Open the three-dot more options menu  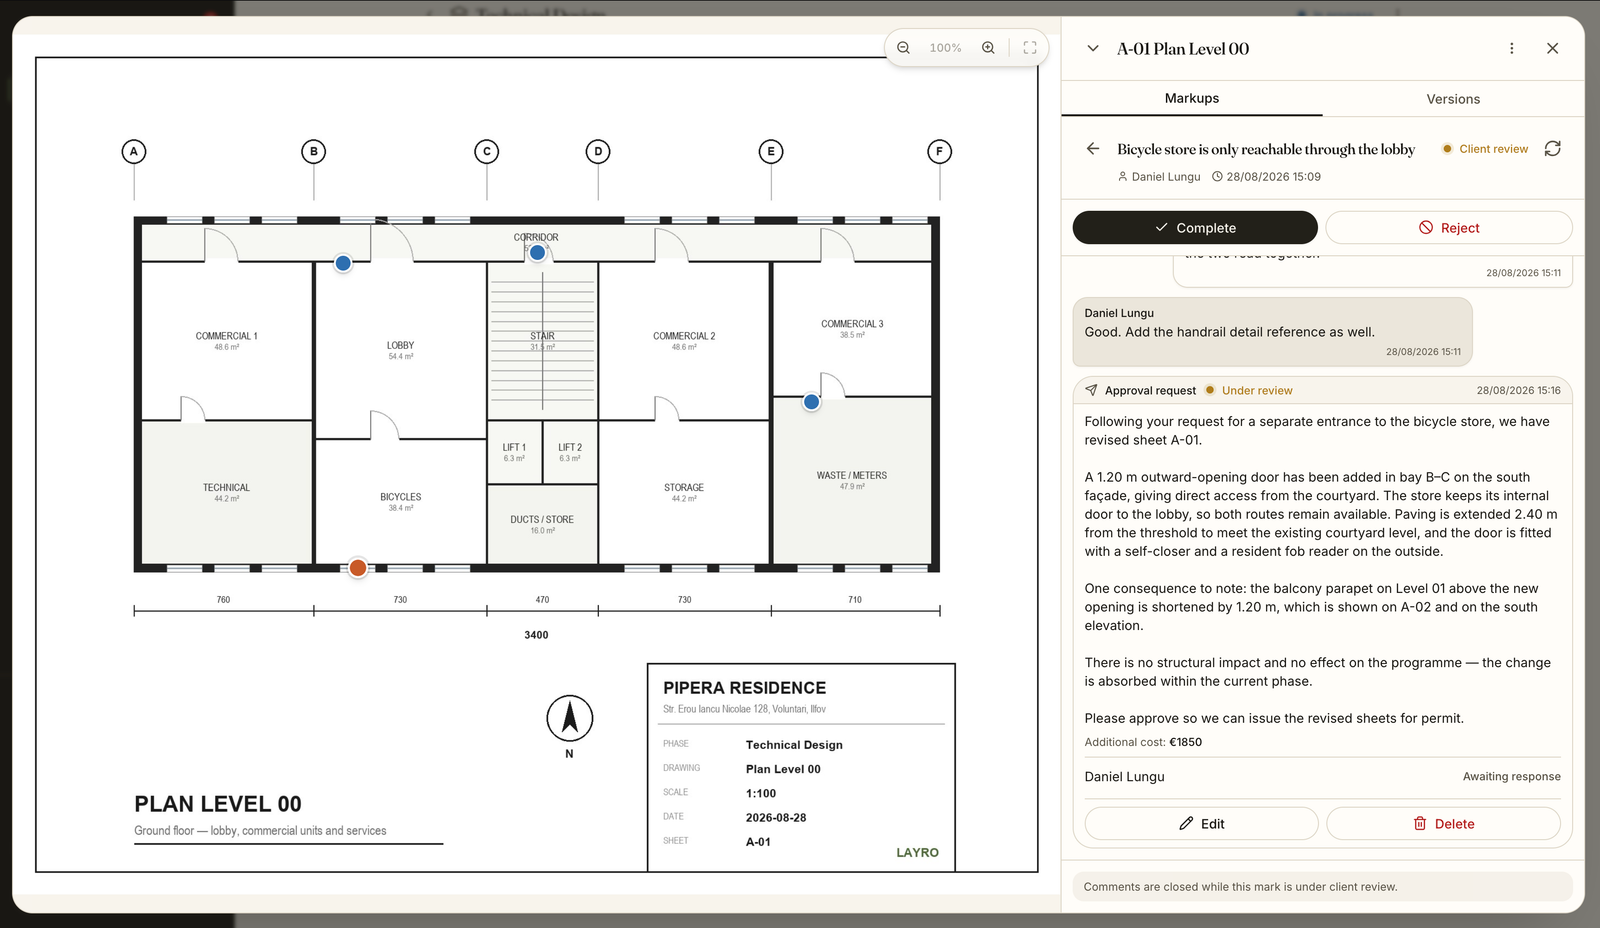(1512, 48)
